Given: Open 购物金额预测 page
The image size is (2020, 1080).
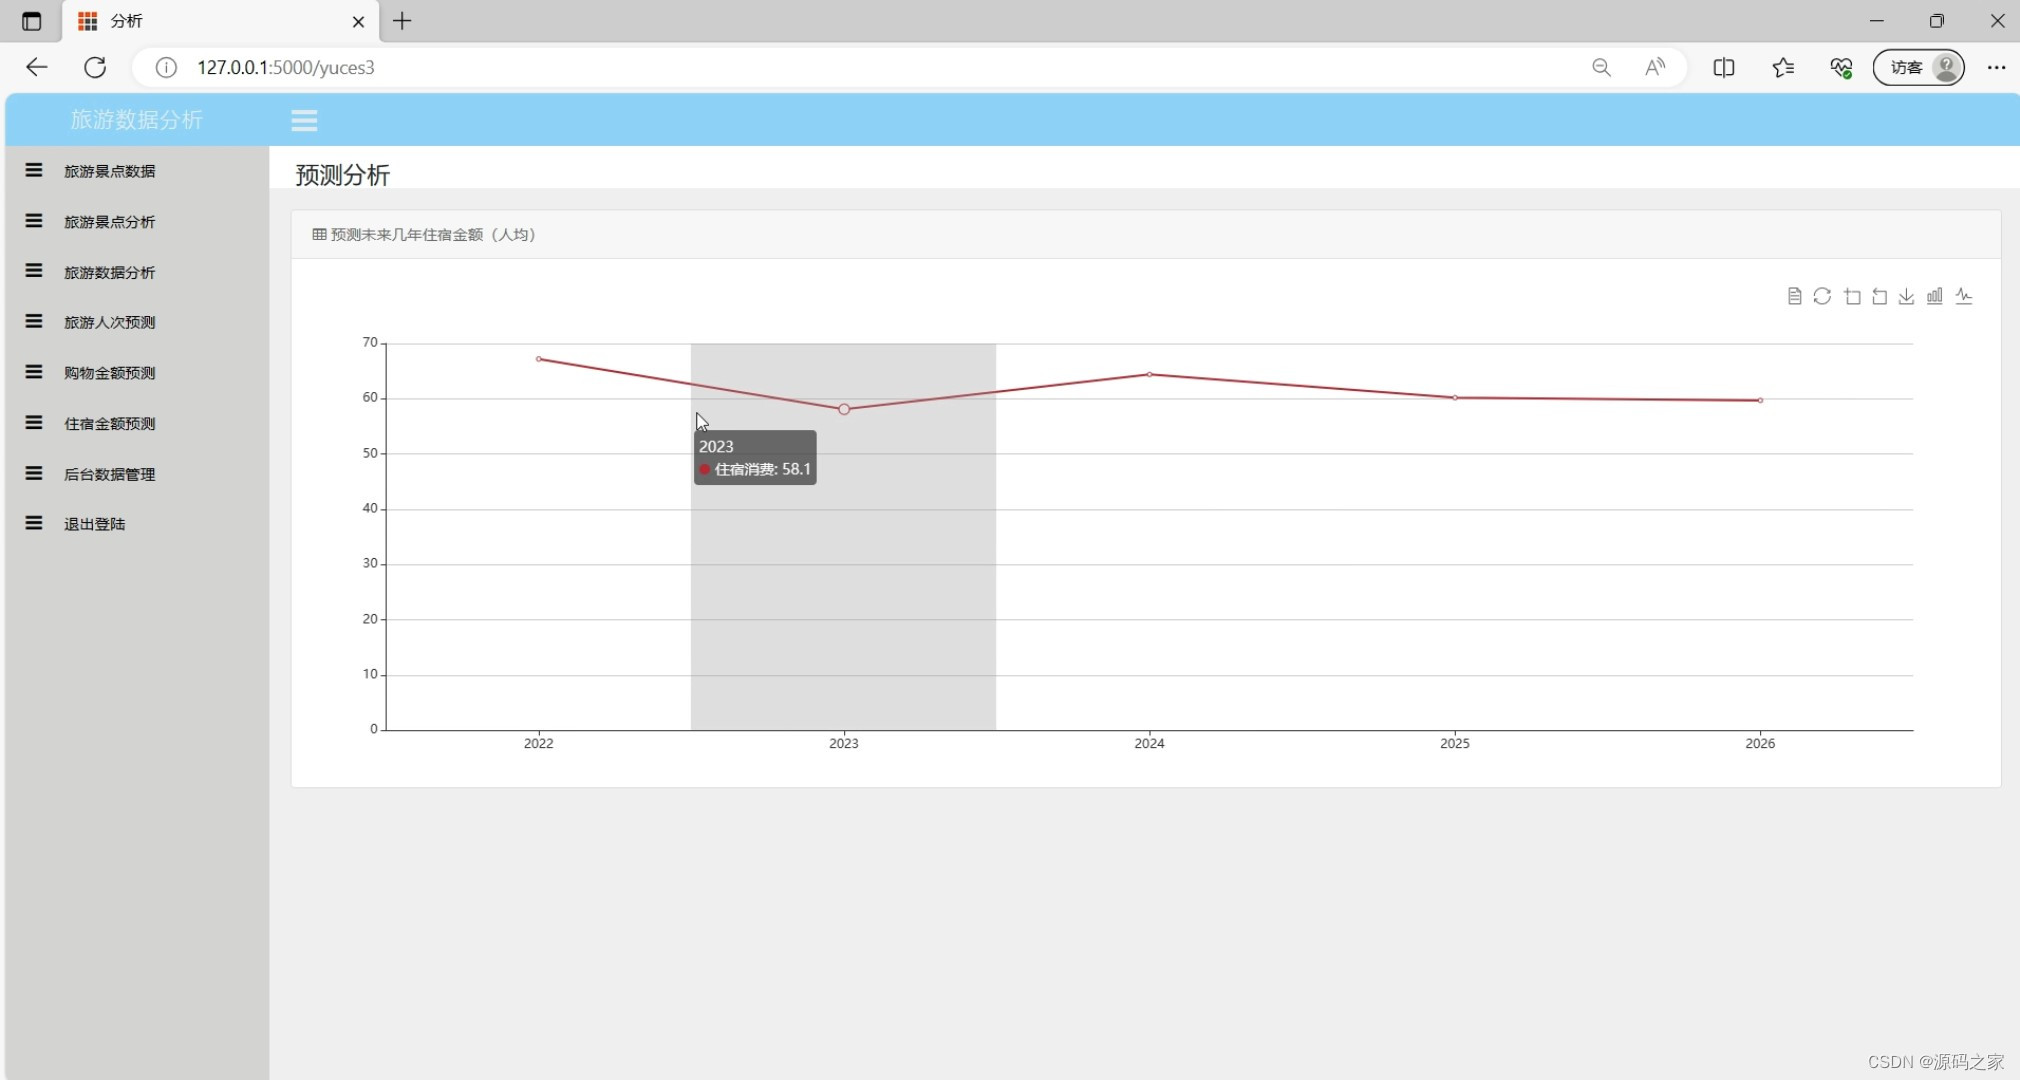Looking at the screenshot, I should [109, 373].
